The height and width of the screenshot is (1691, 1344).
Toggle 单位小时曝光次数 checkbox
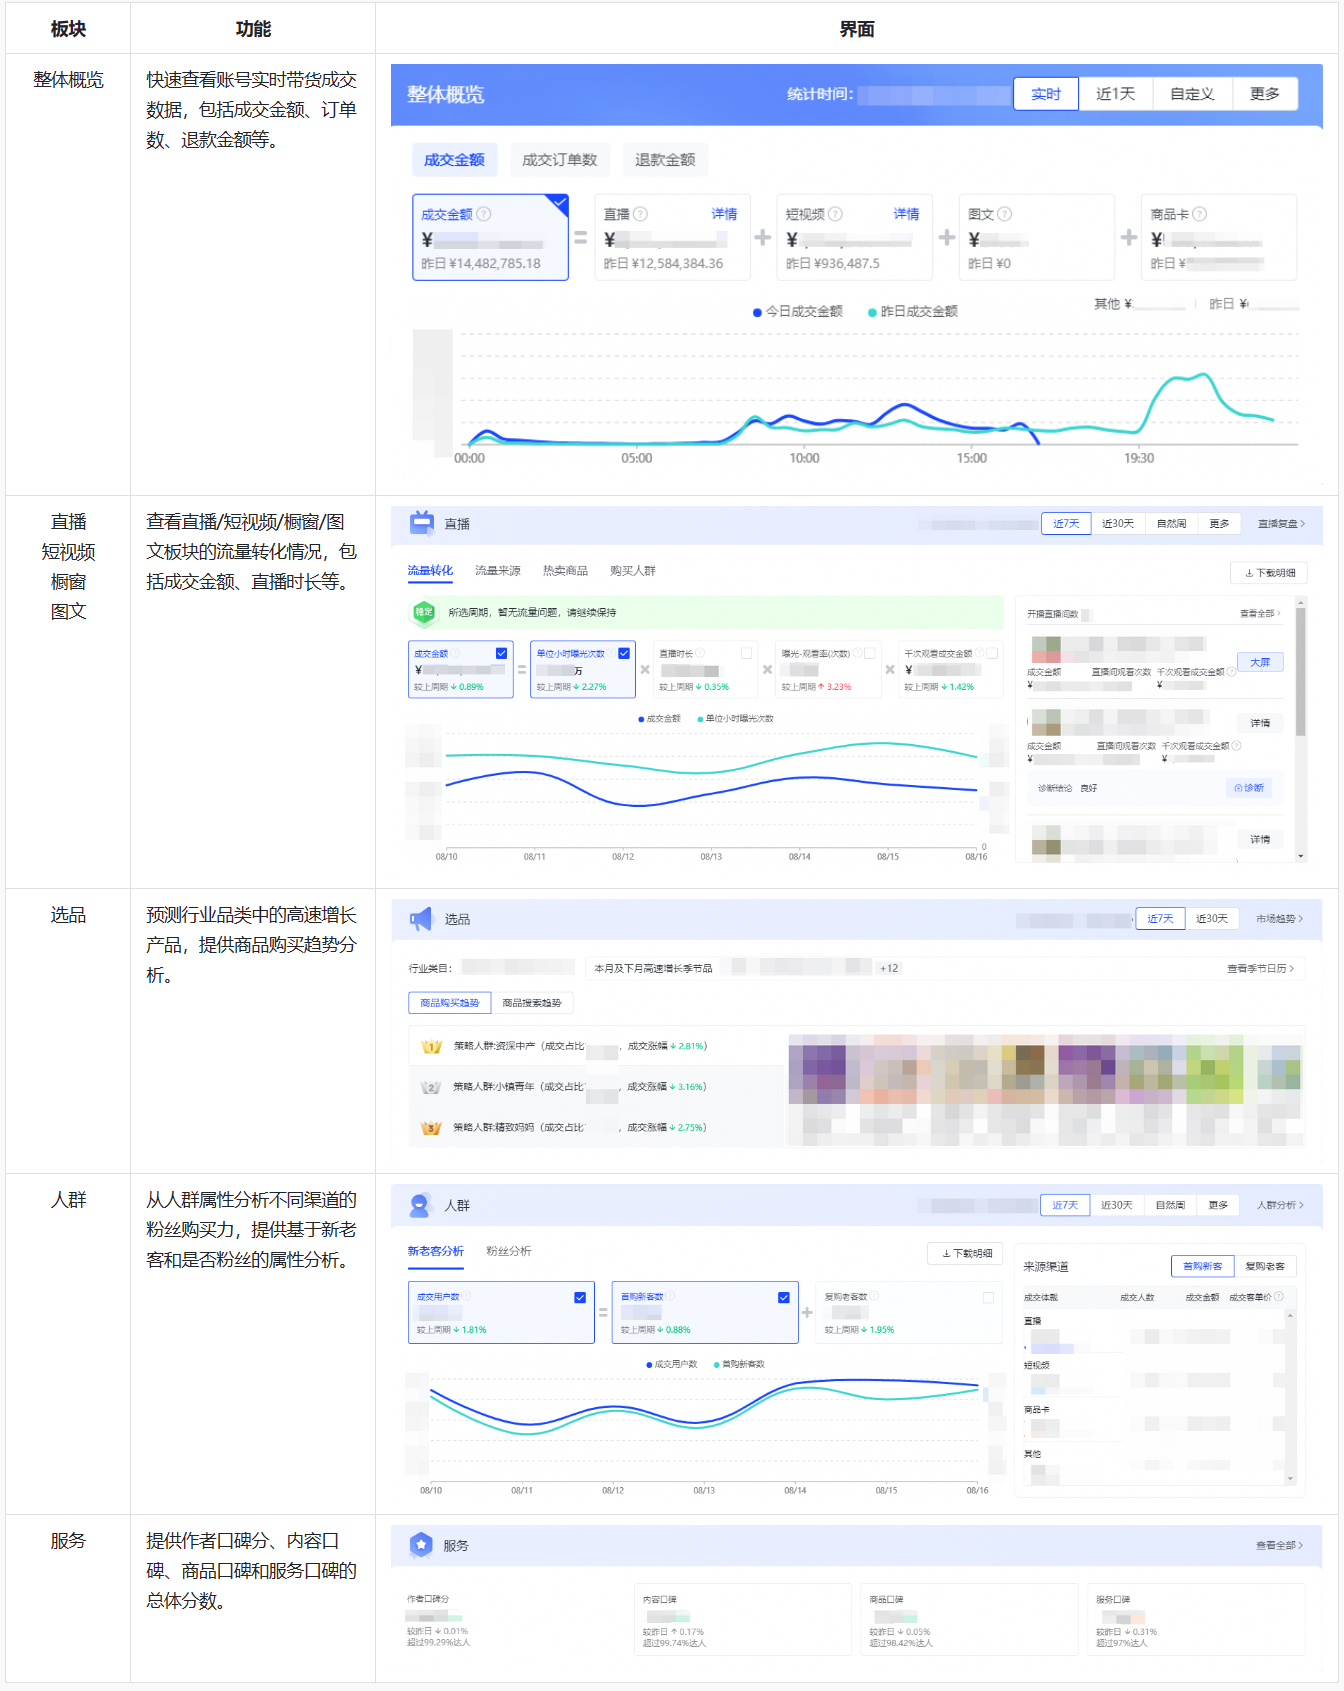(624, 653)
